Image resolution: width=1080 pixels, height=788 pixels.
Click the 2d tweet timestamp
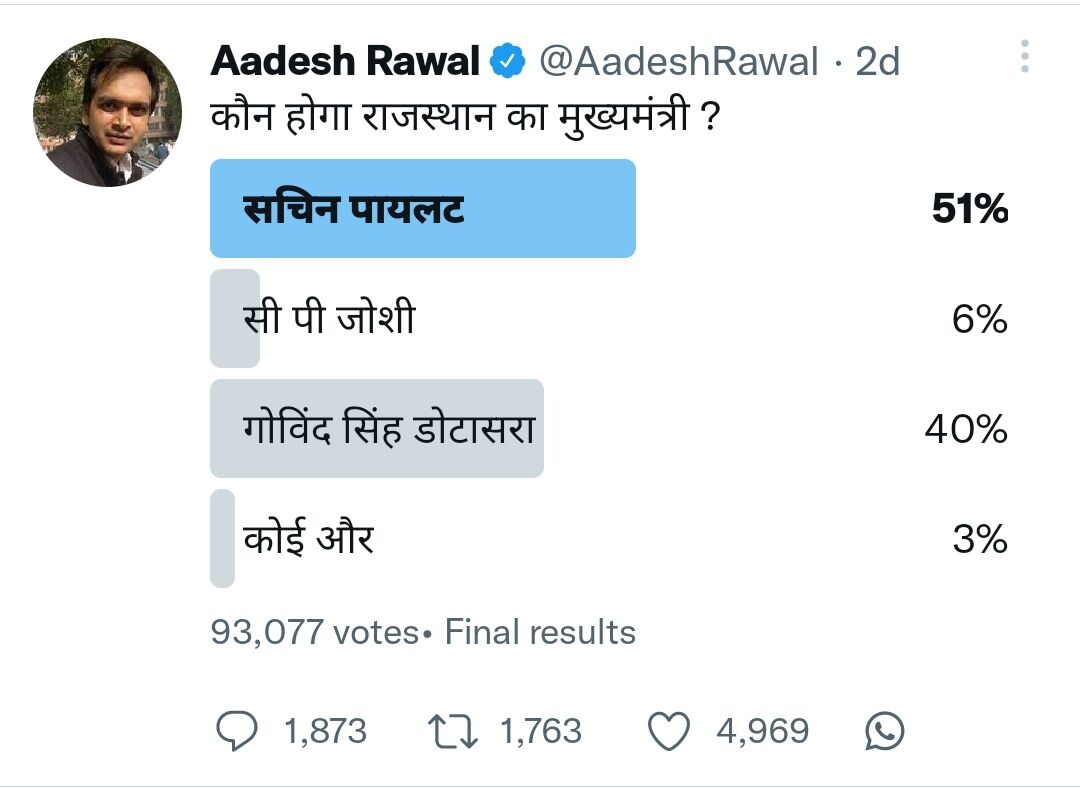tap(877, 62)
